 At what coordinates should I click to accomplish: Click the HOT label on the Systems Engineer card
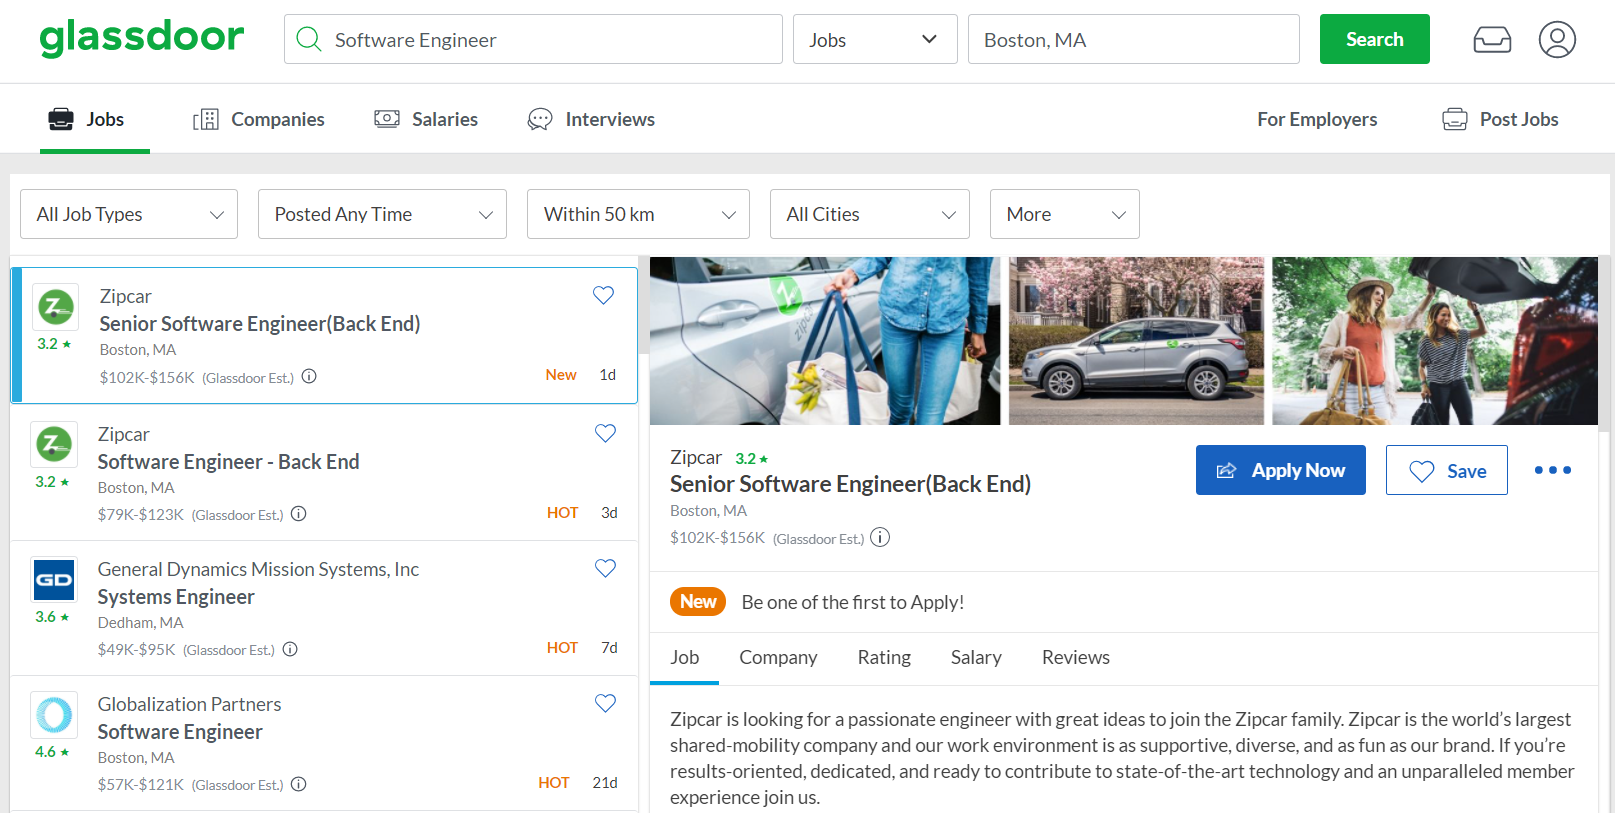562,647
